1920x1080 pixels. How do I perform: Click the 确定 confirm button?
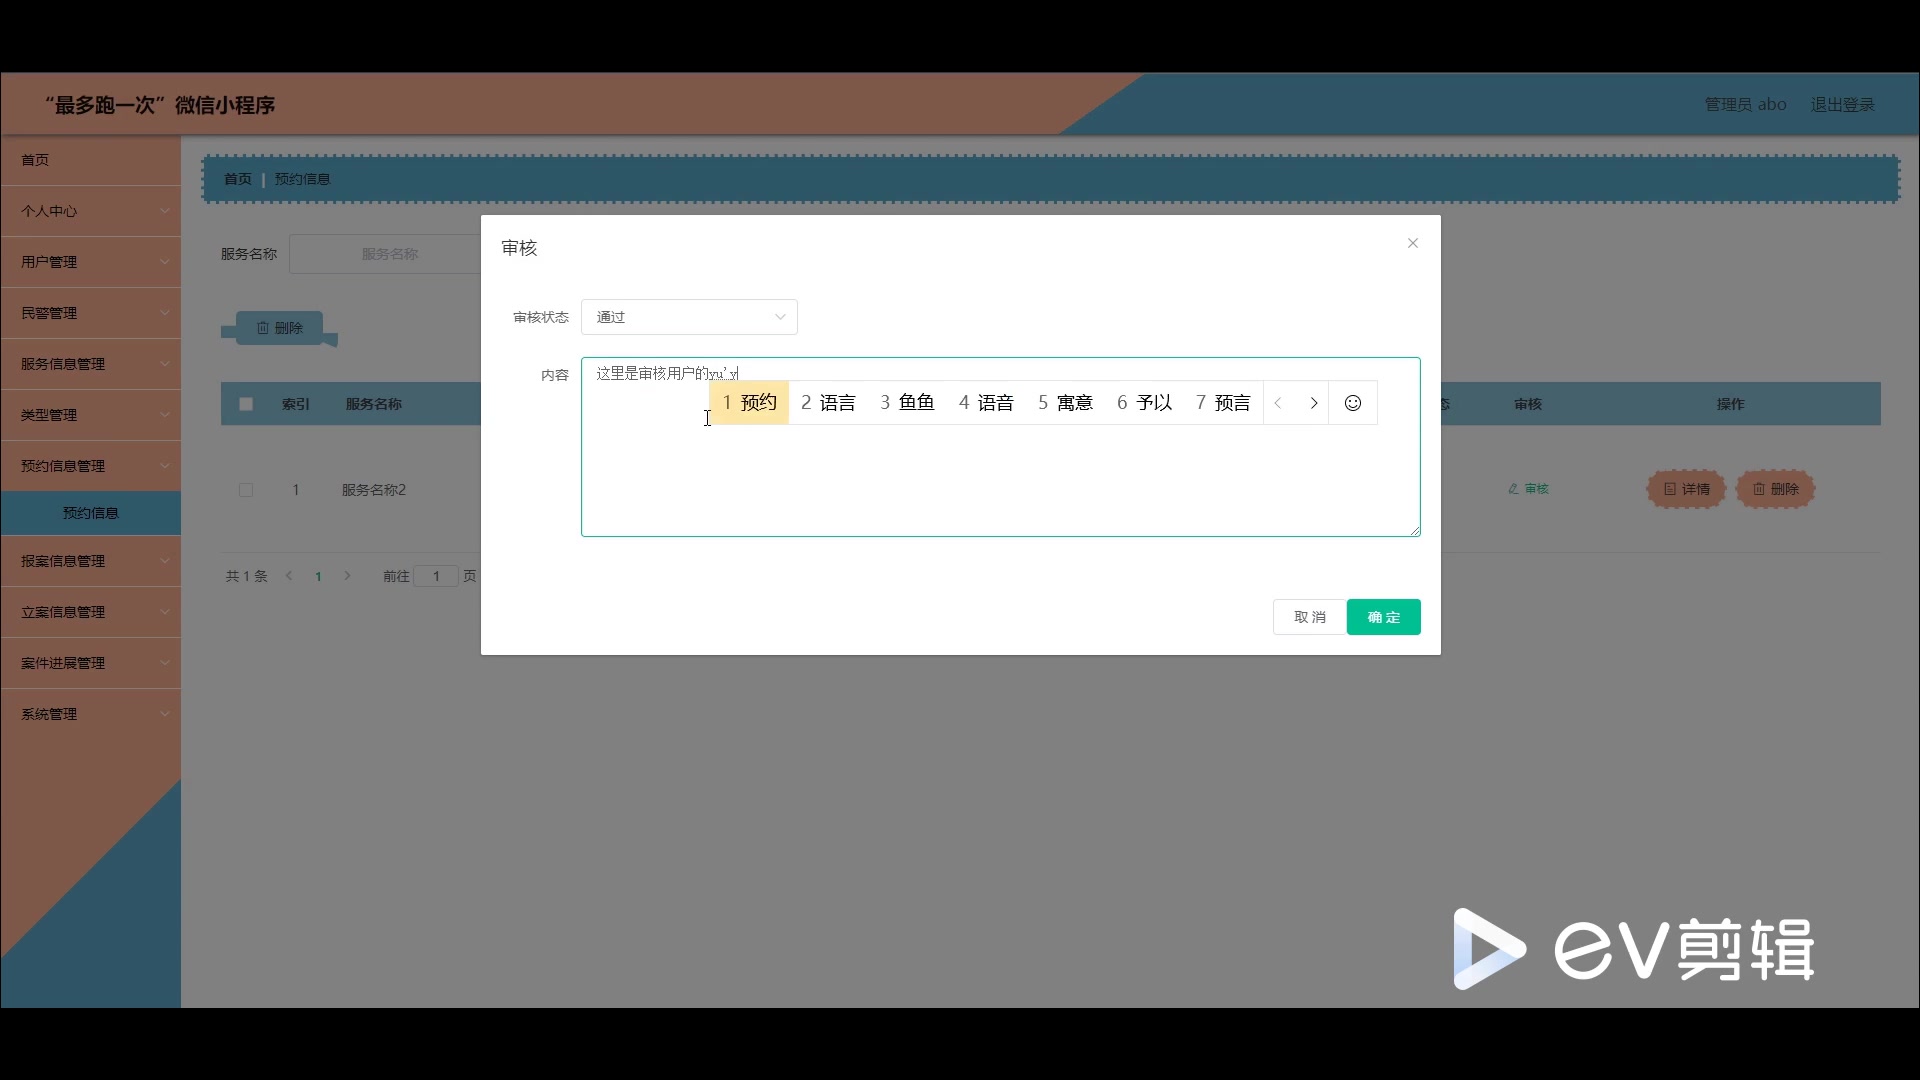click(x=1383, y=617)
